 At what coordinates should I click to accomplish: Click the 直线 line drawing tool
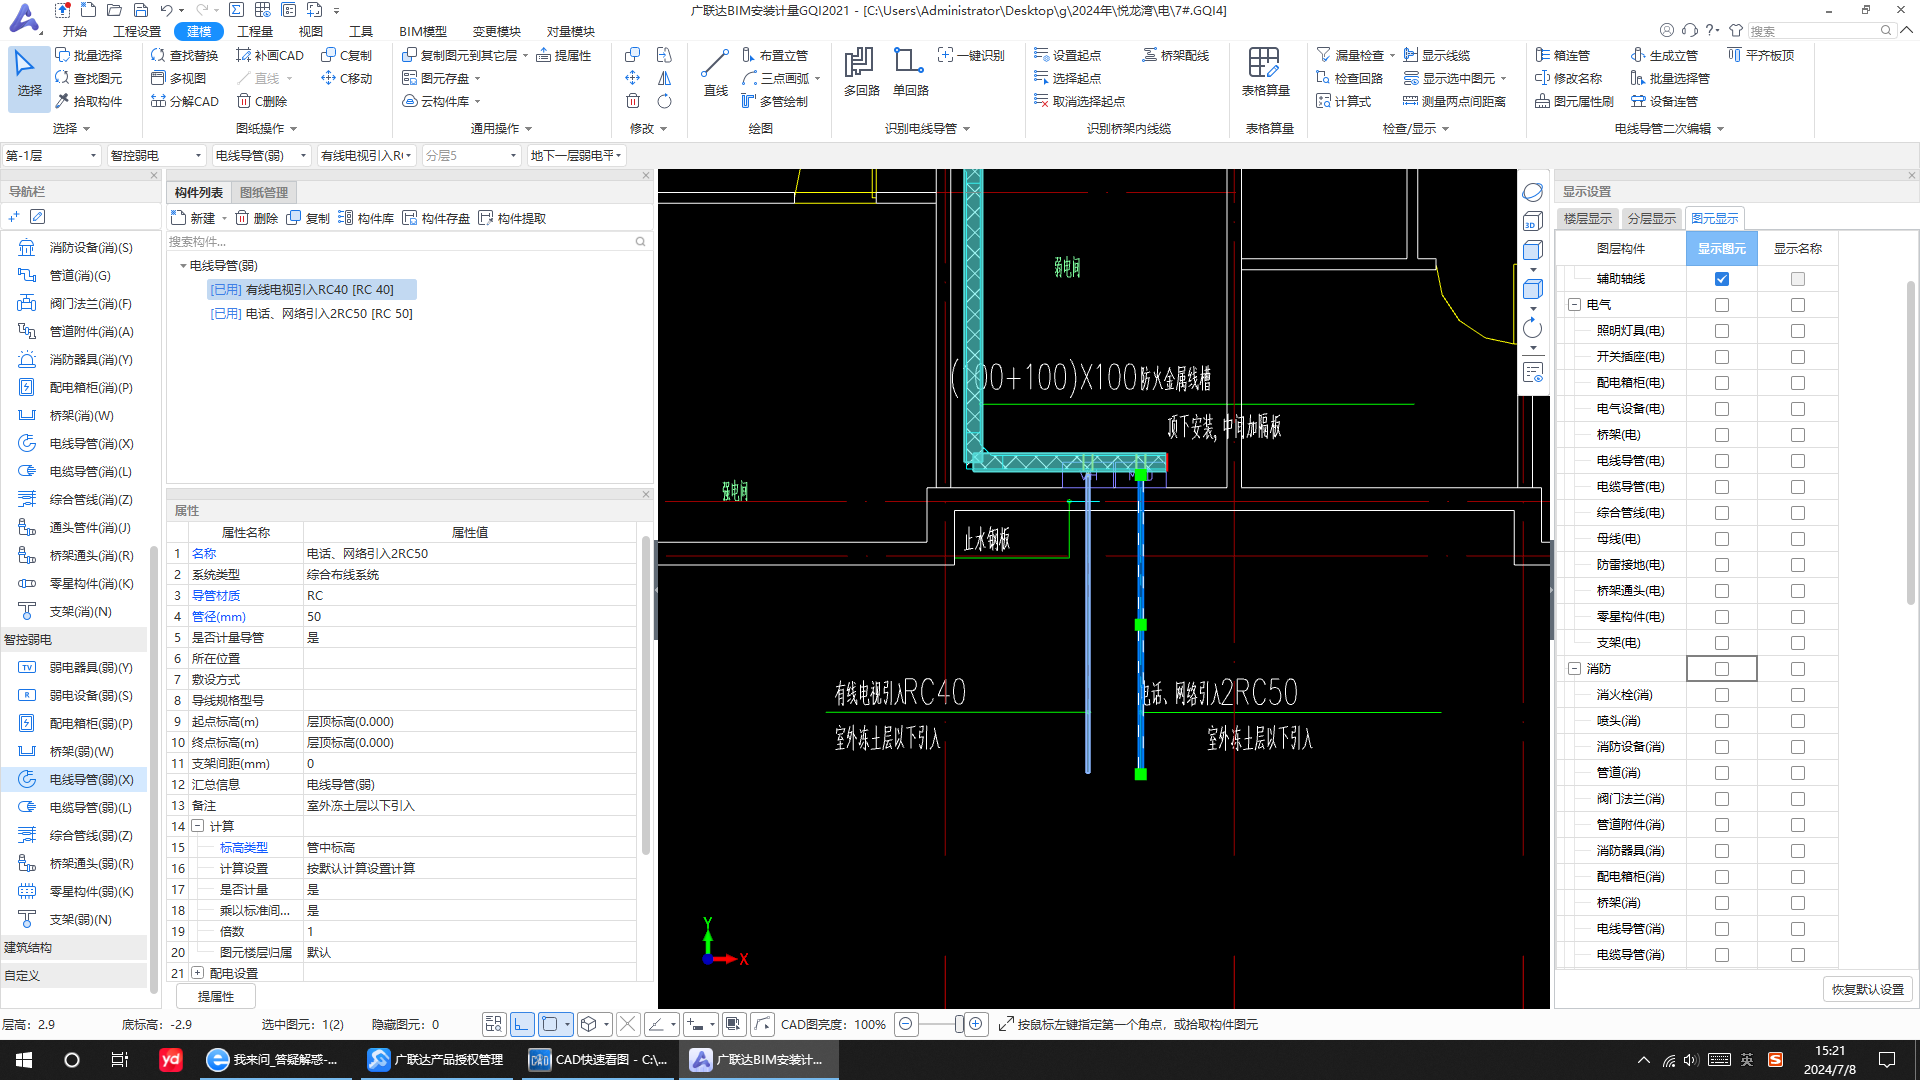point(715,73)
